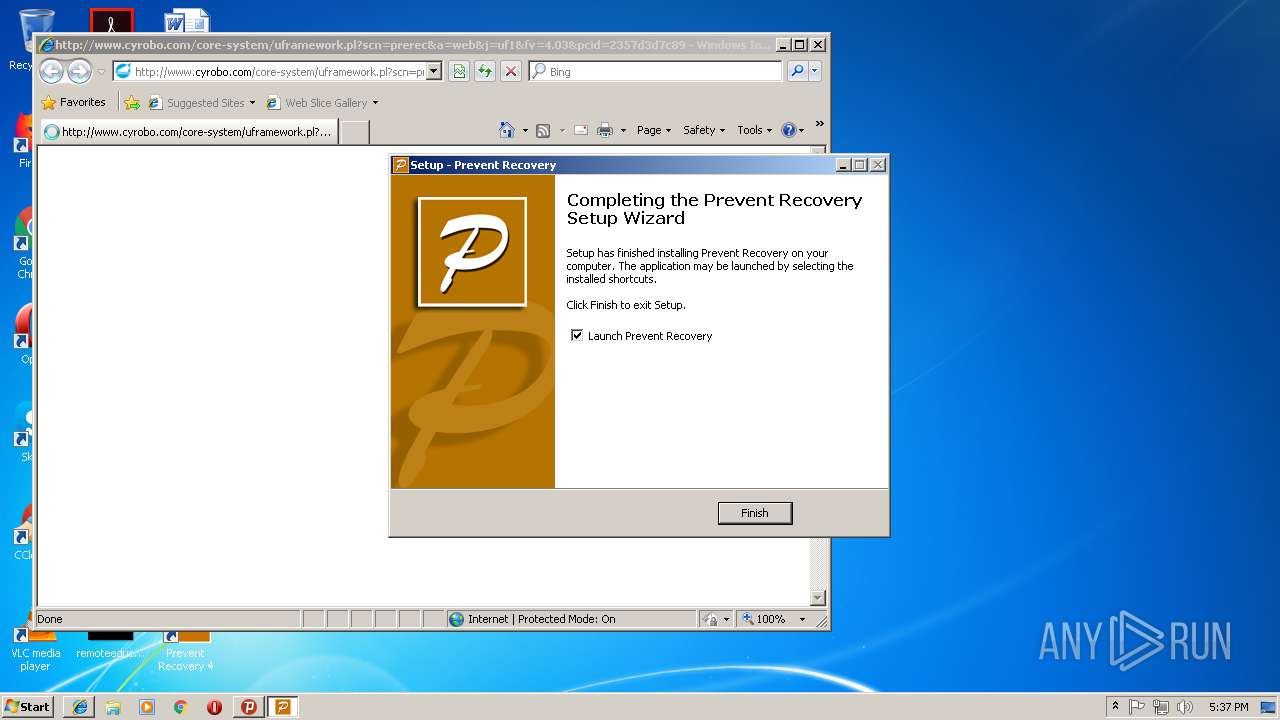Open a new blank tab
Screen dimensions: 1280x720
355,132
